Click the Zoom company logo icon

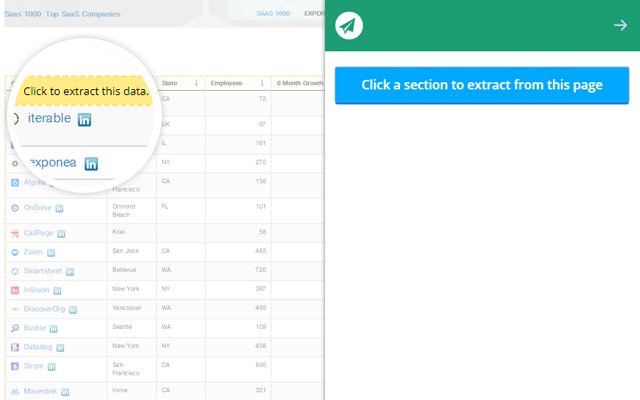(15, 252)
